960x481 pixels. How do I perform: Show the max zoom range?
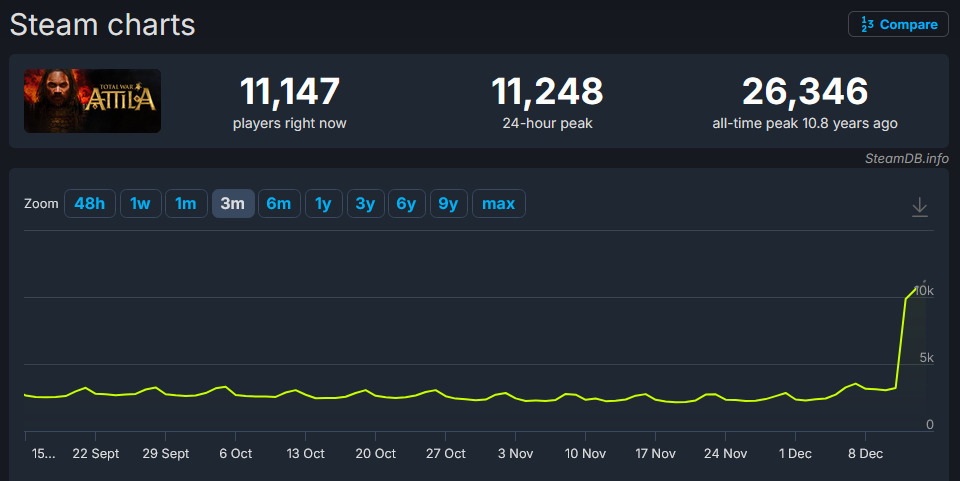click(498, 204)
